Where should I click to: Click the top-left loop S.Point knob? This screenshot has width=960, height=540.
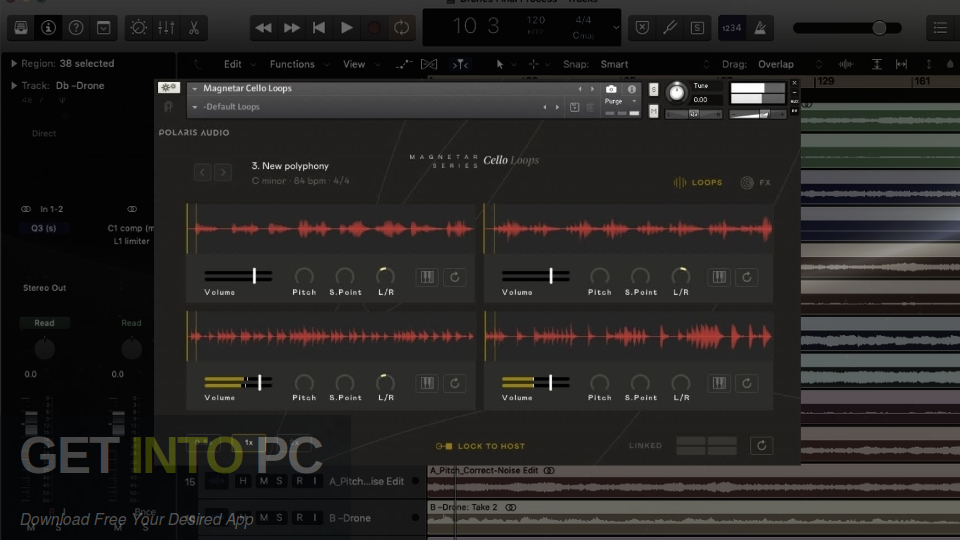(345, 276)
